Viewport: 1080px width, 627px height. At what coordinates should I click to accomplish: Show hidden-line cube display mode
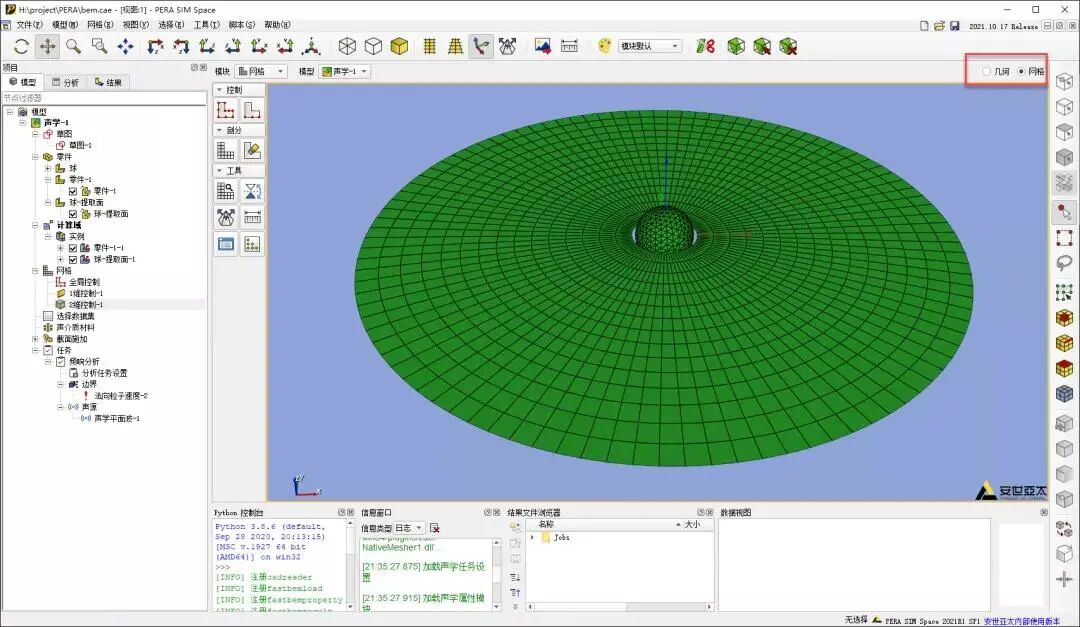click(x=373, y=46)
